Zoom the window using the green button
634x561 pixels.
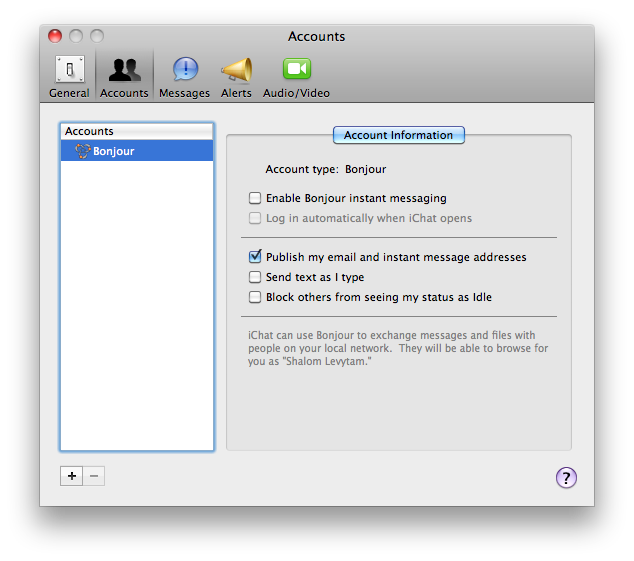[x=97, y=36]
